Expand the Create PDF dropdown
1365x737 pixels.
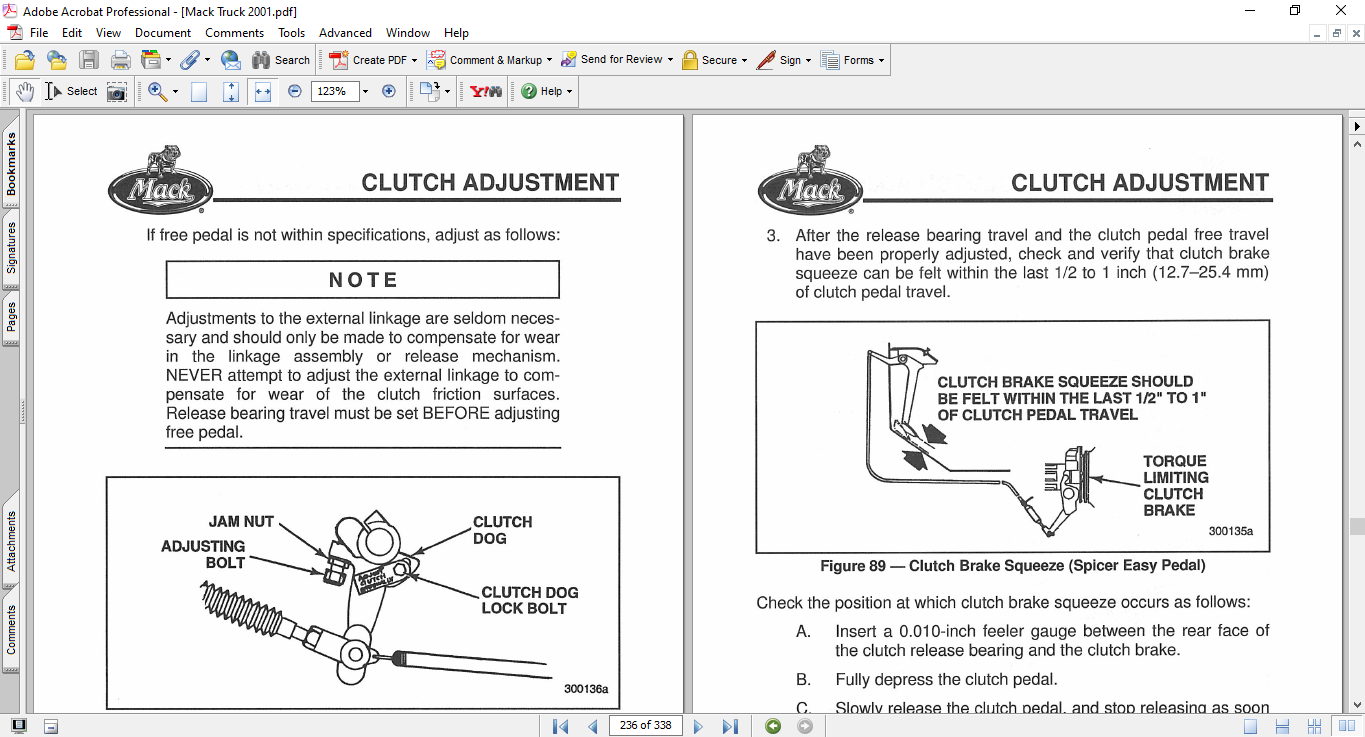click(x=414, y=60)
